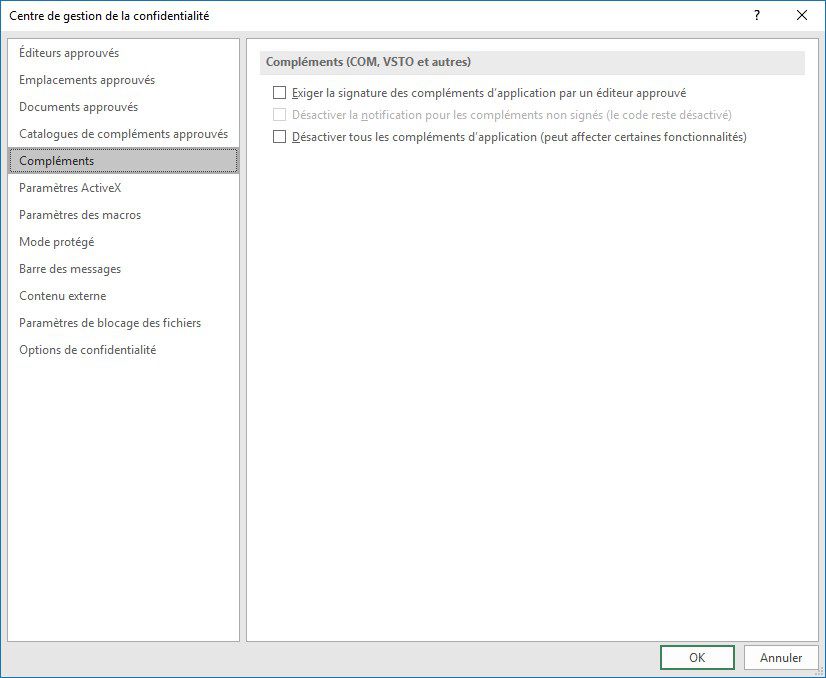Select Barre des messages entry
The width and height of the screenshot is (826, 678).
pyautogui.click(x=123, y=269)
